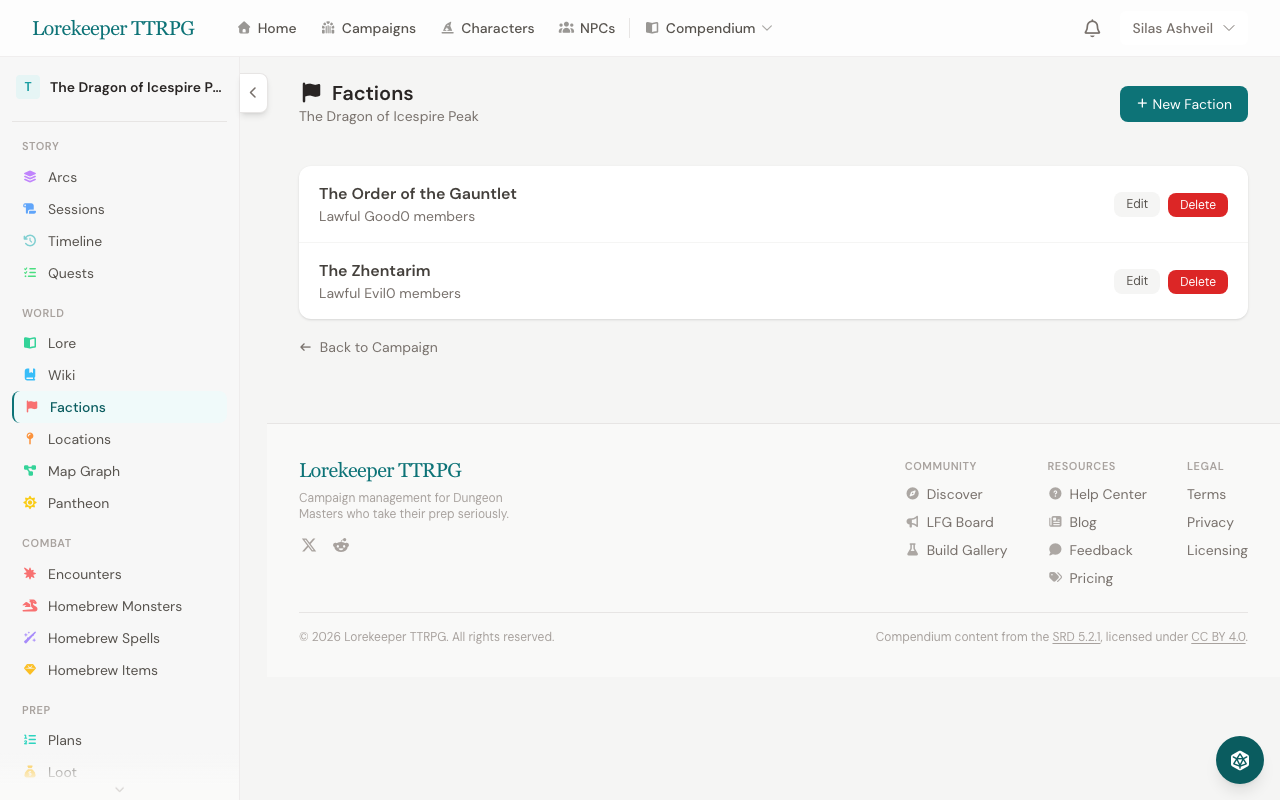Image resolution: width=1280 pixels, height=800 pixels.
Task: Follow the Back to Campaign link
Action: click(x=369, y=347)
